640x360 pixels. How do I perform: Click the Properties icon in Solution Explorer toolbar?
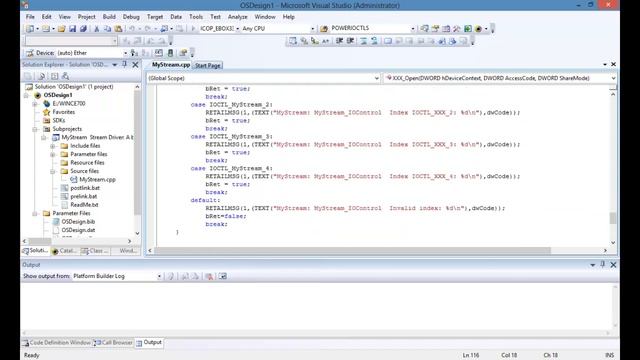(28, 76)
